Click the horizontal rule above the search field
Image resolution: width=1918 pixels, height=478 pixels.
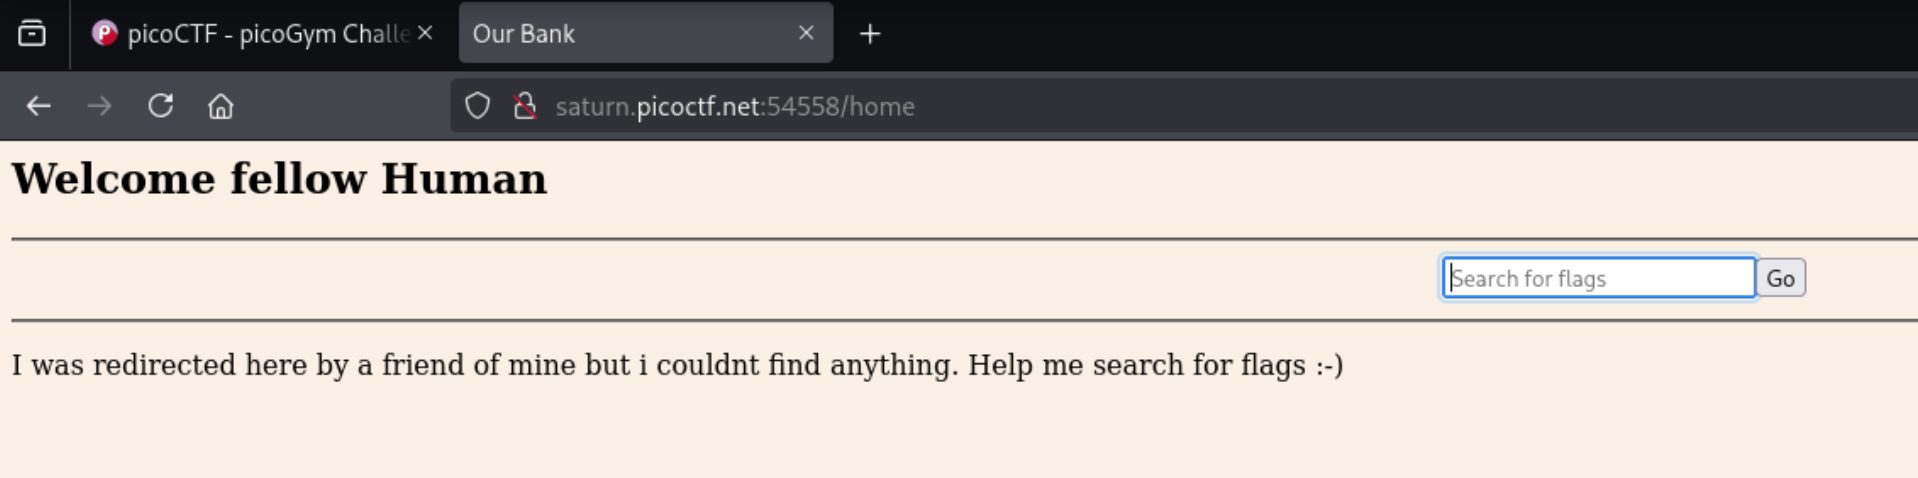tap(965, 239)
